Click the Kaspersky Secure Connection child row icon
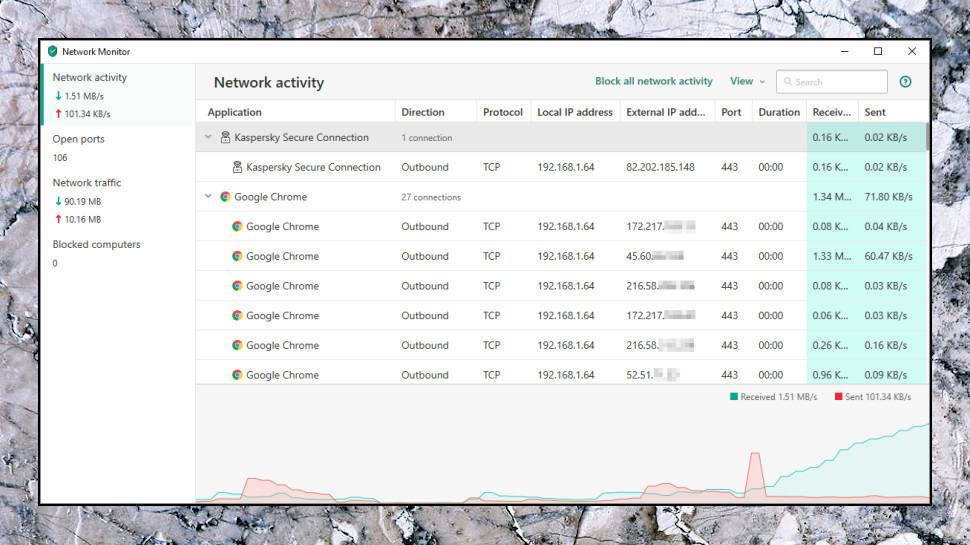The width and height of the screenshot is (970, 545). click(237, 167)
